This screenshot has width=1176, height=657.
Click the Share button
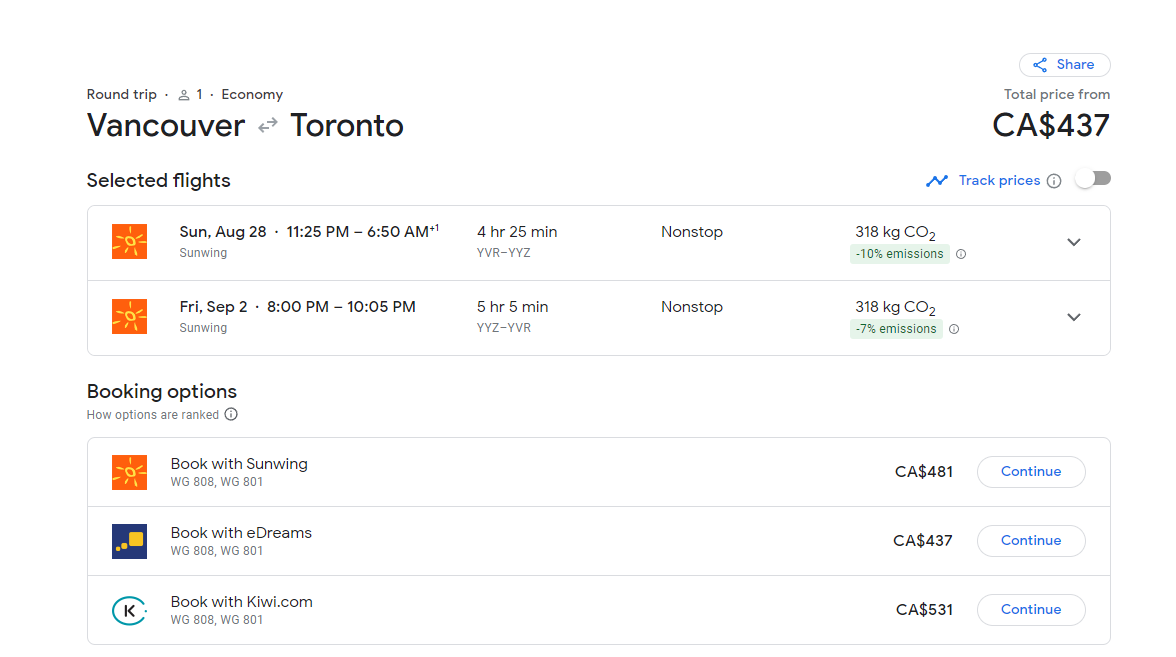pos(1064,65)
